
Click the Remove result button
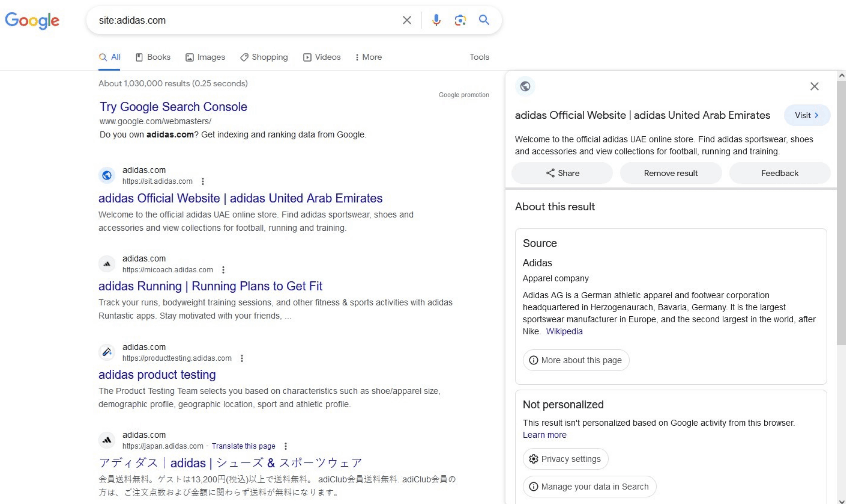671,173
